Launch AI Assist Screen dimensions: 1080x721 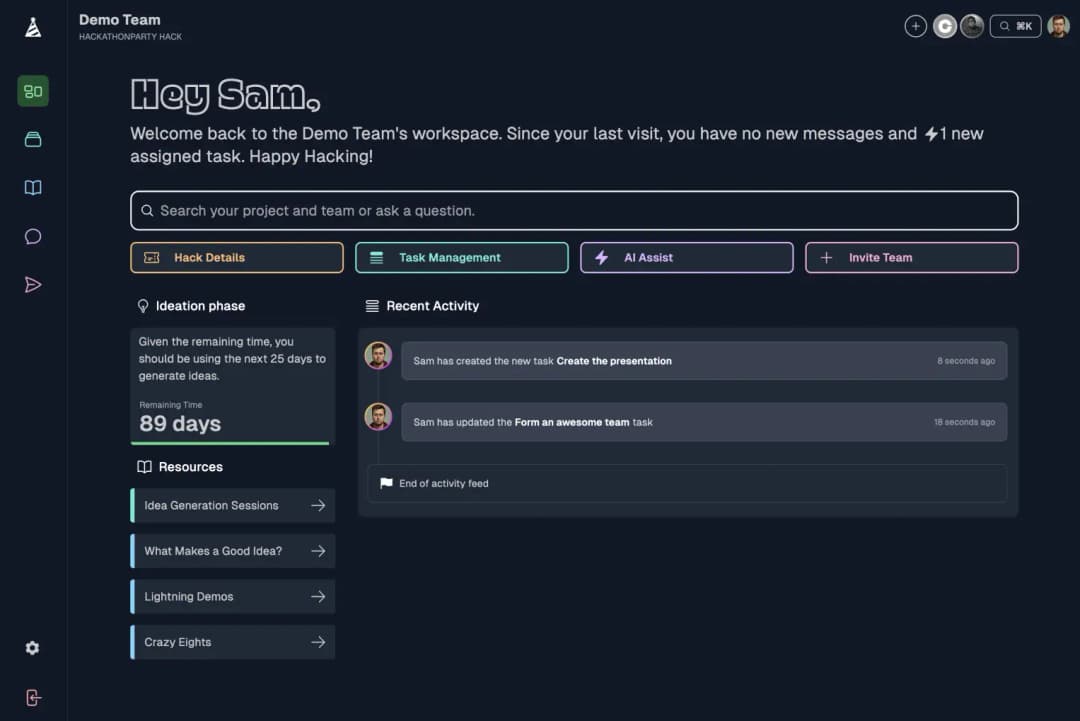point(686,258)
